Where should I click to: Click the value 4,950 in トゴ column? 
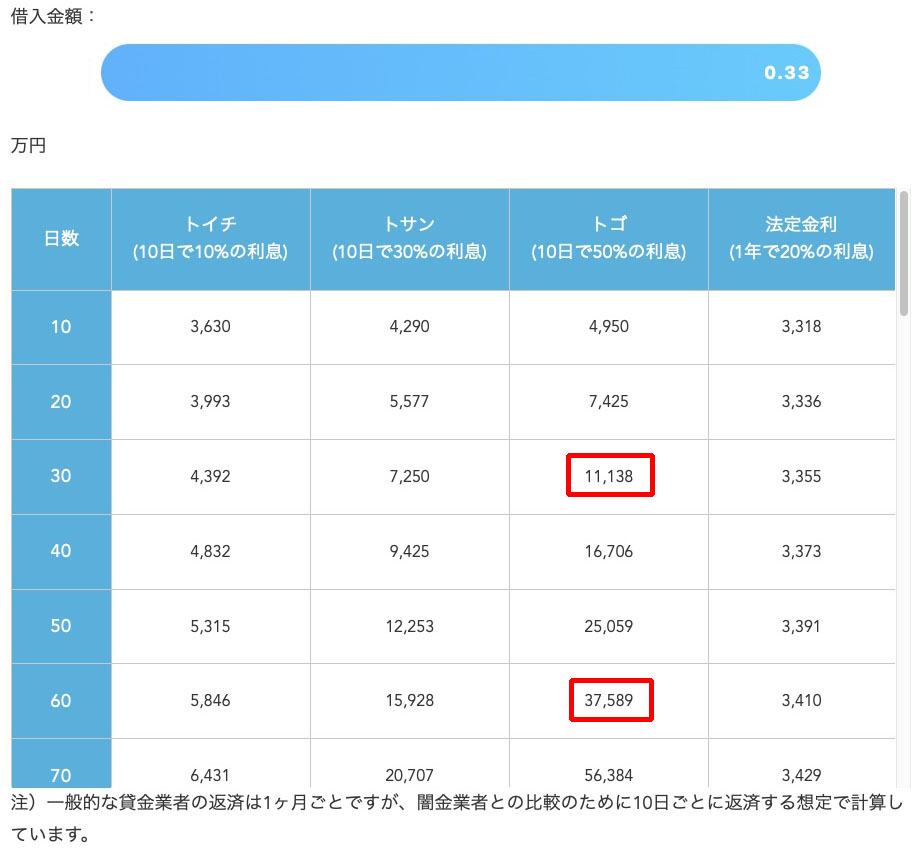point(608,327)
